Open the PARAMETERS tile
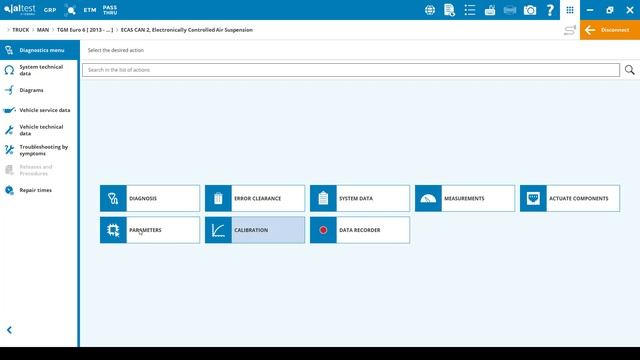The image size is (640, 360). (150, 230)
